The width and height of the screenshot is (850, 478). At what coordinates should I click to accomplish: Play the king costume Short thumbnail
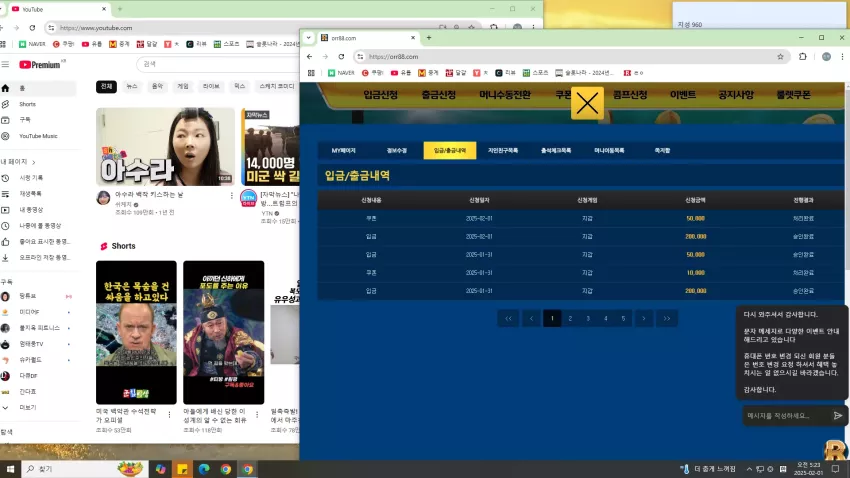click(223, 332)
